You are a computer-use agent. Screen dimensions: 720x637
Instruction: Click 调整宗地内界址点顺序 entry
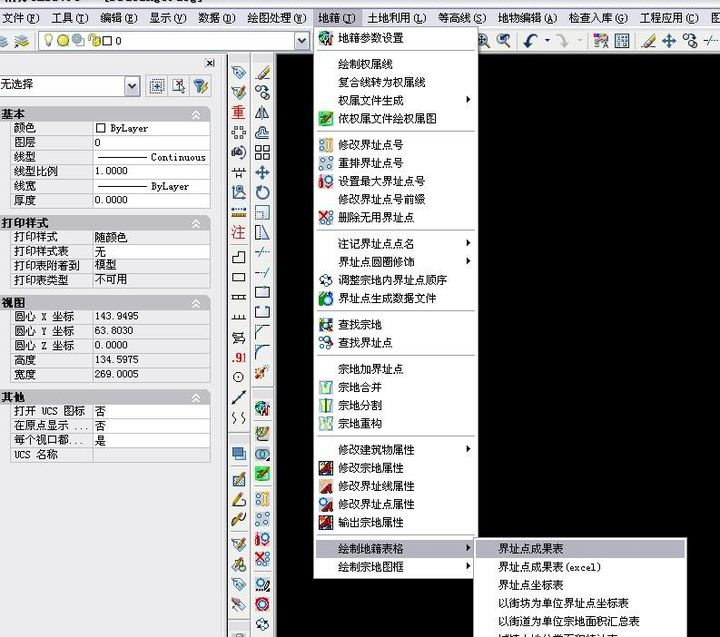point(395,280)
